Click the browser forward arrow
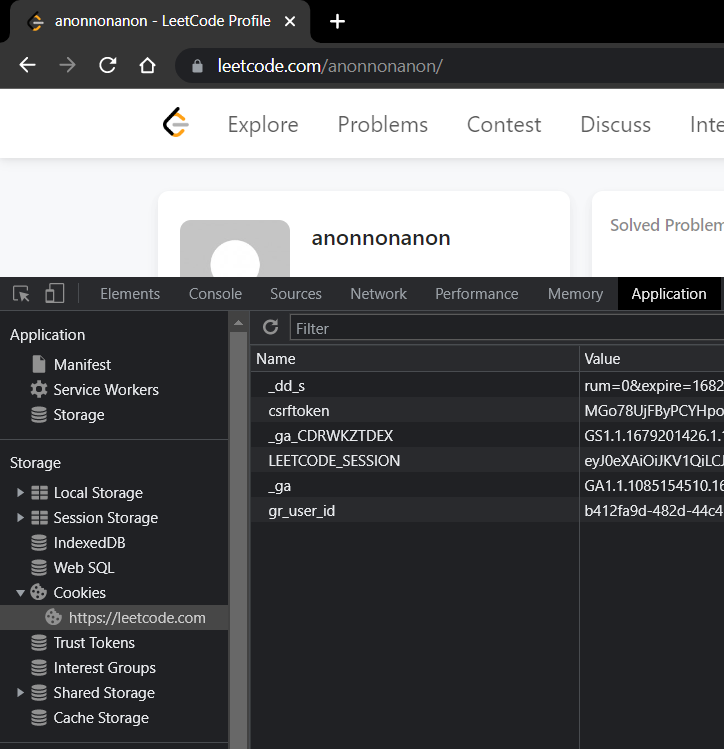The width and height of the screenshot is (724, 749). (x=67, y=65)
